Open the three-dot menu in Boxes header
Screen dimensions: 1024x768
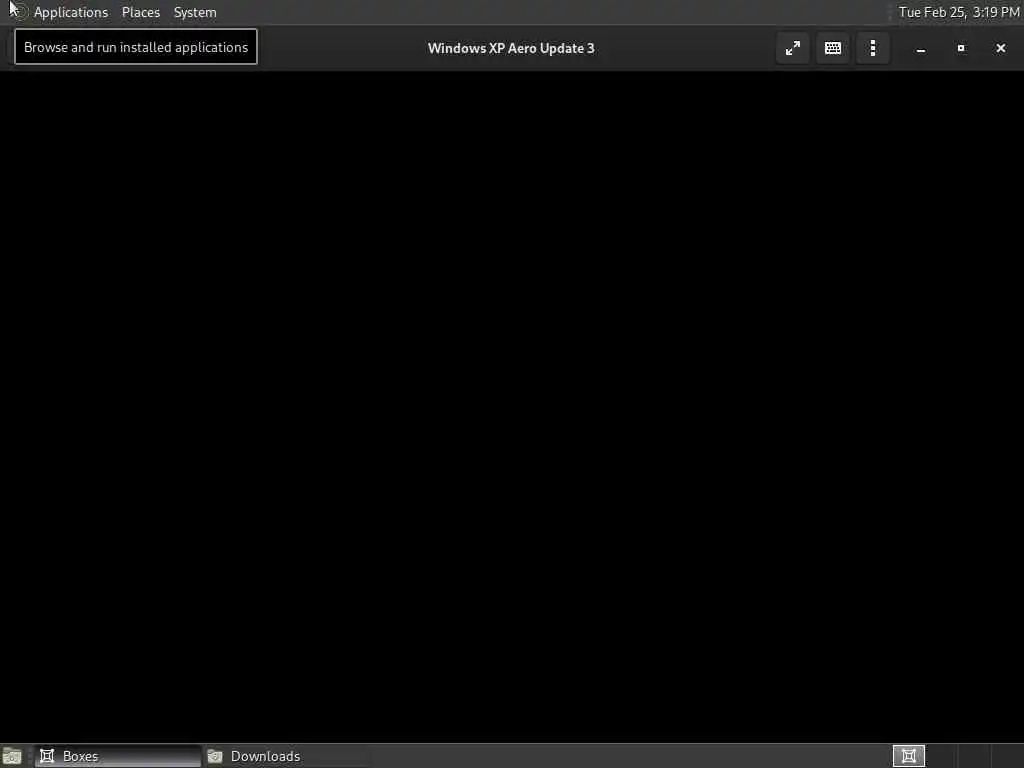click(x=872, y=48)
